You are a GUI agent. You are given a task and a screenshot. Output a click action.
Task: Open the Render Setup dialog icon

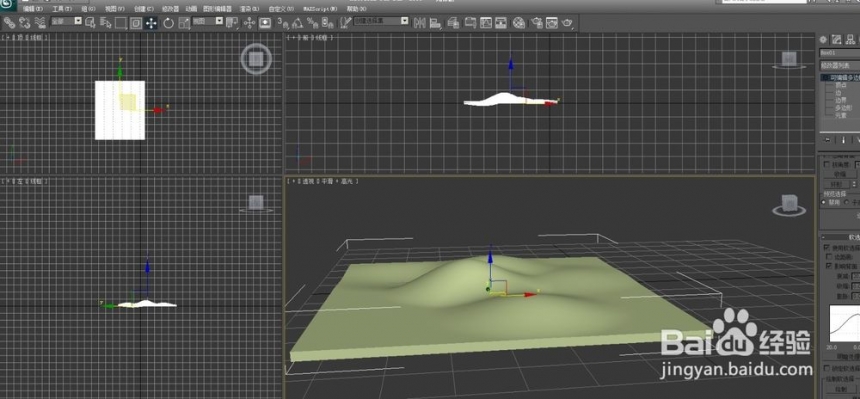537,23
